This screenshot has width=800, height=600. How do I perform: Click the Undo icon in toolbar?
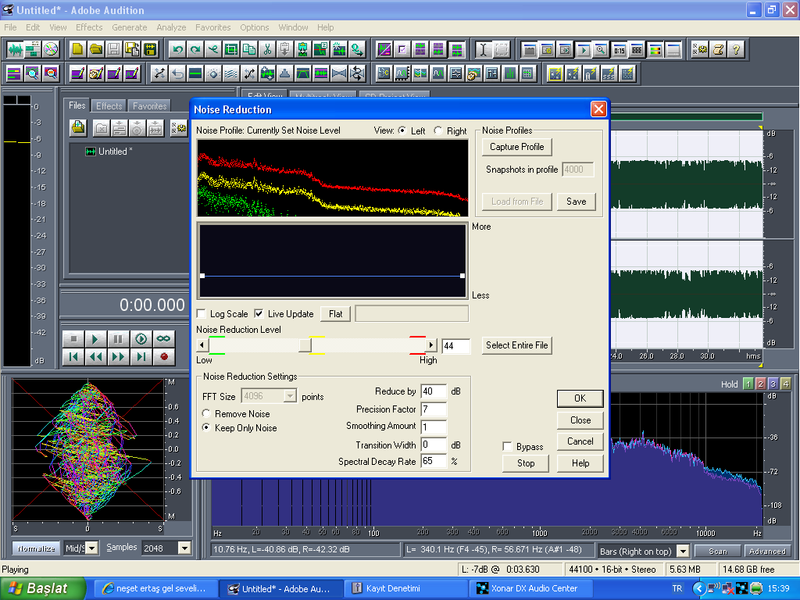tap(178, 49)
